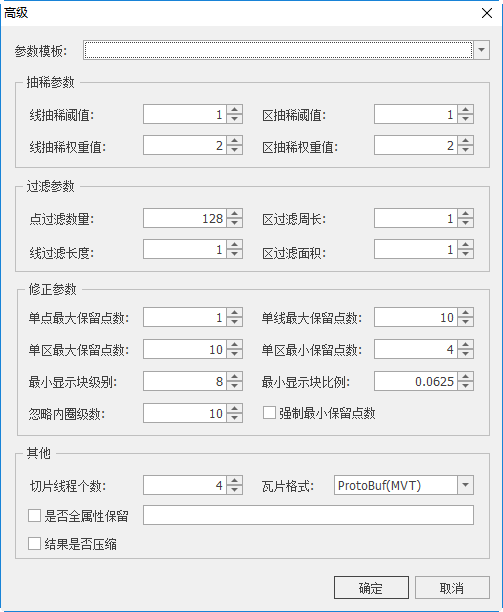Increase 点过滤数量 using the up spinner arrow

pos(235,213)
